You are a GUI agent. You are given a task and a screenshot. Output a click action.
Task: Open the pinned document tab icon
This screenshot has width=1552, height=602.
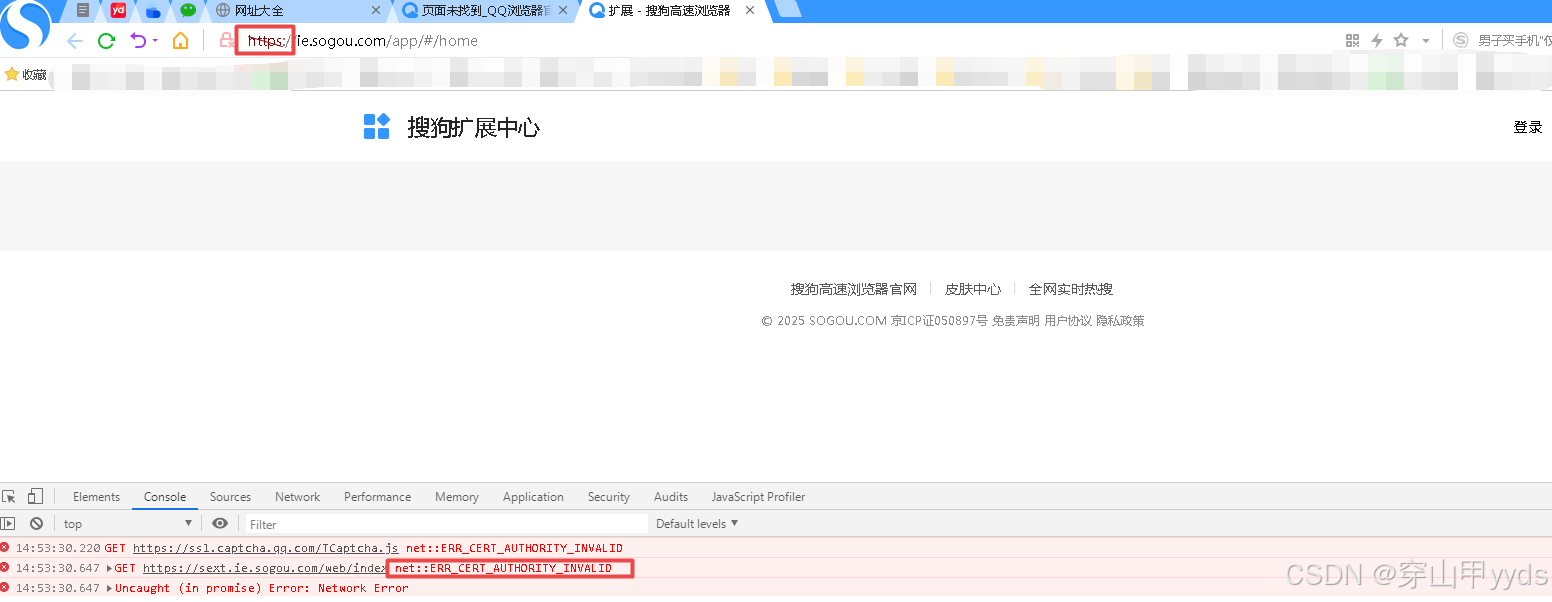(x=83, y=11)
